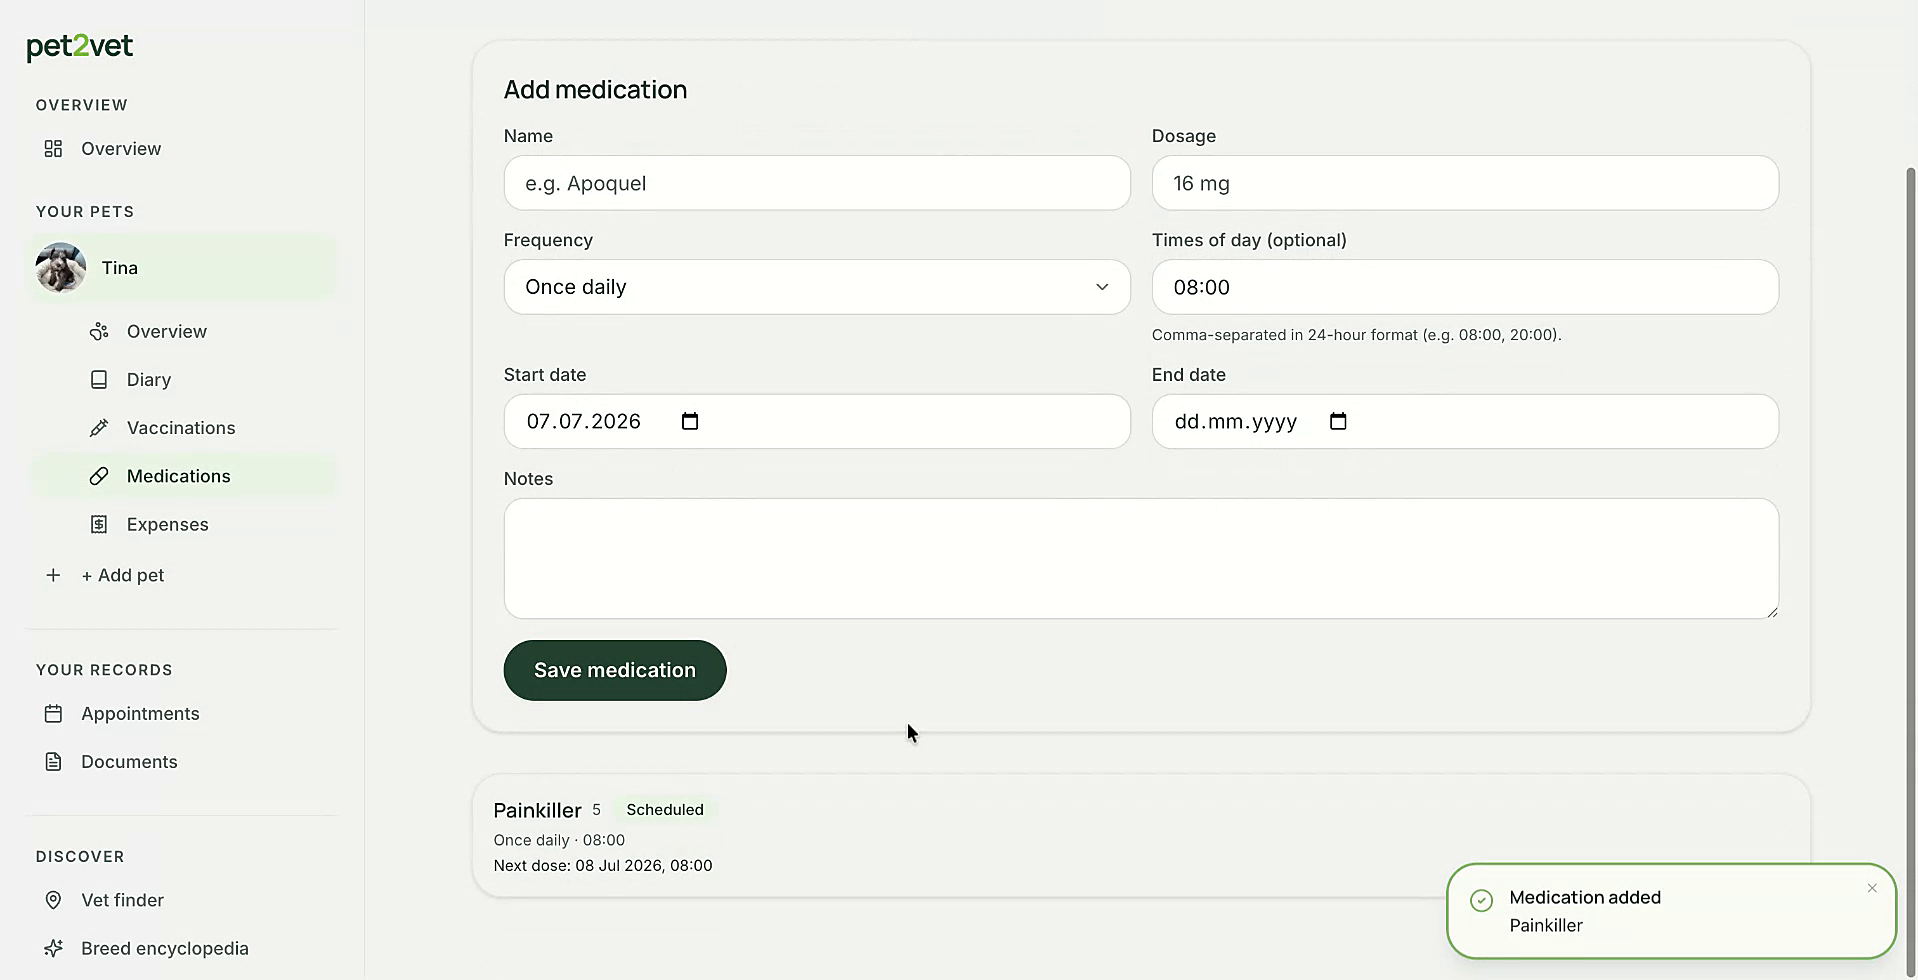Select Tina's paw Overview menu item
This screenshot has height=980, width=1918.
(x=167, y=332)
